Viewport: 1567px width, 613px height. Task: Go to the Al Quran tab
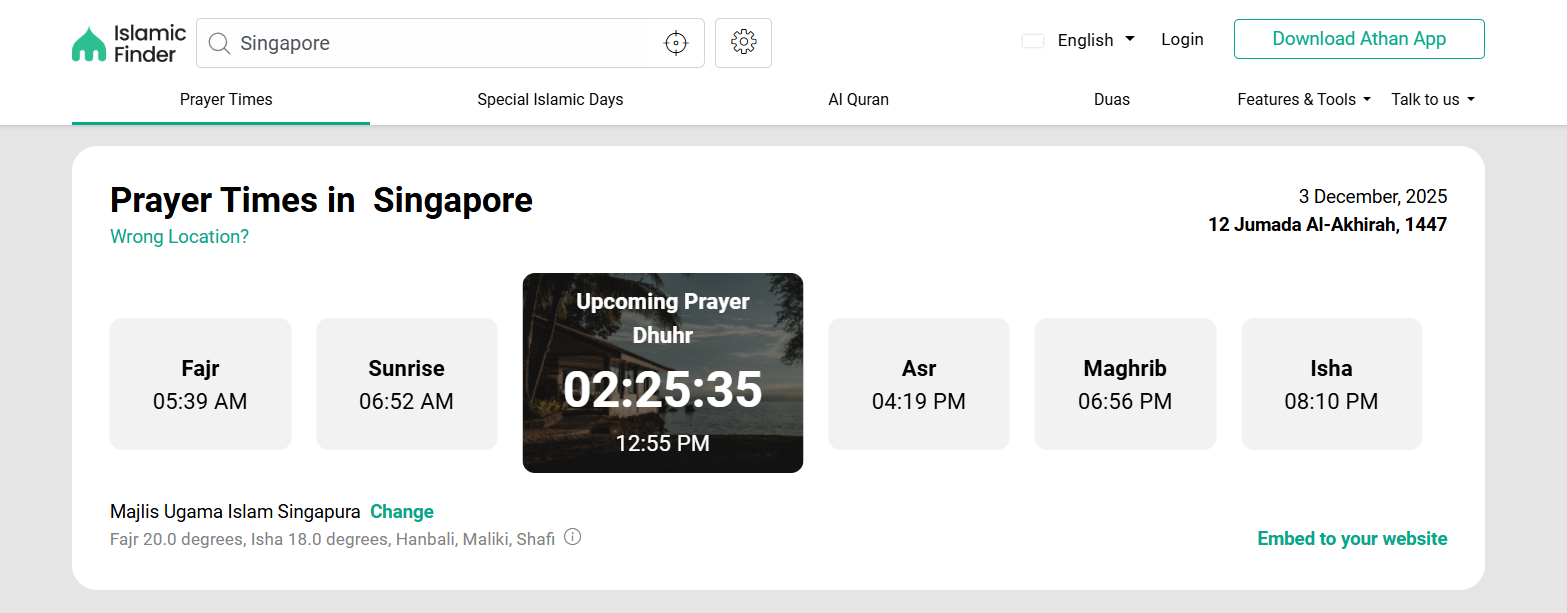click(858, 99)
